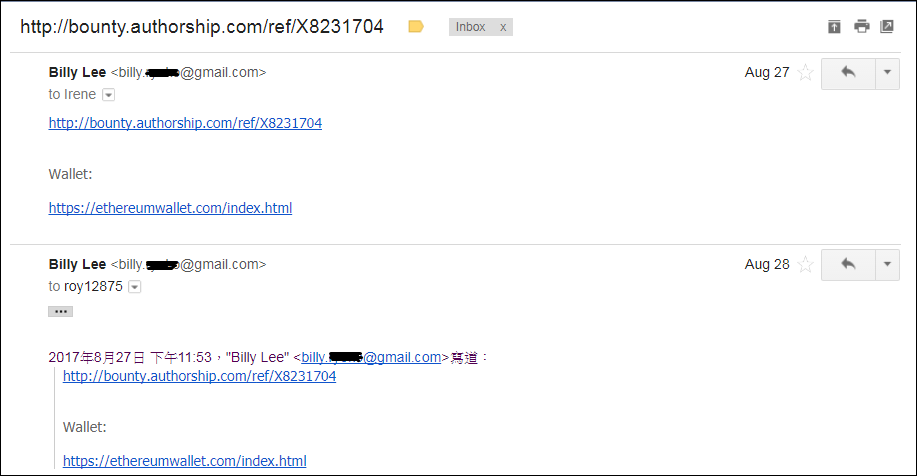Reply to the Aug 28 message
917x476 pixels.
click(848, 265)
